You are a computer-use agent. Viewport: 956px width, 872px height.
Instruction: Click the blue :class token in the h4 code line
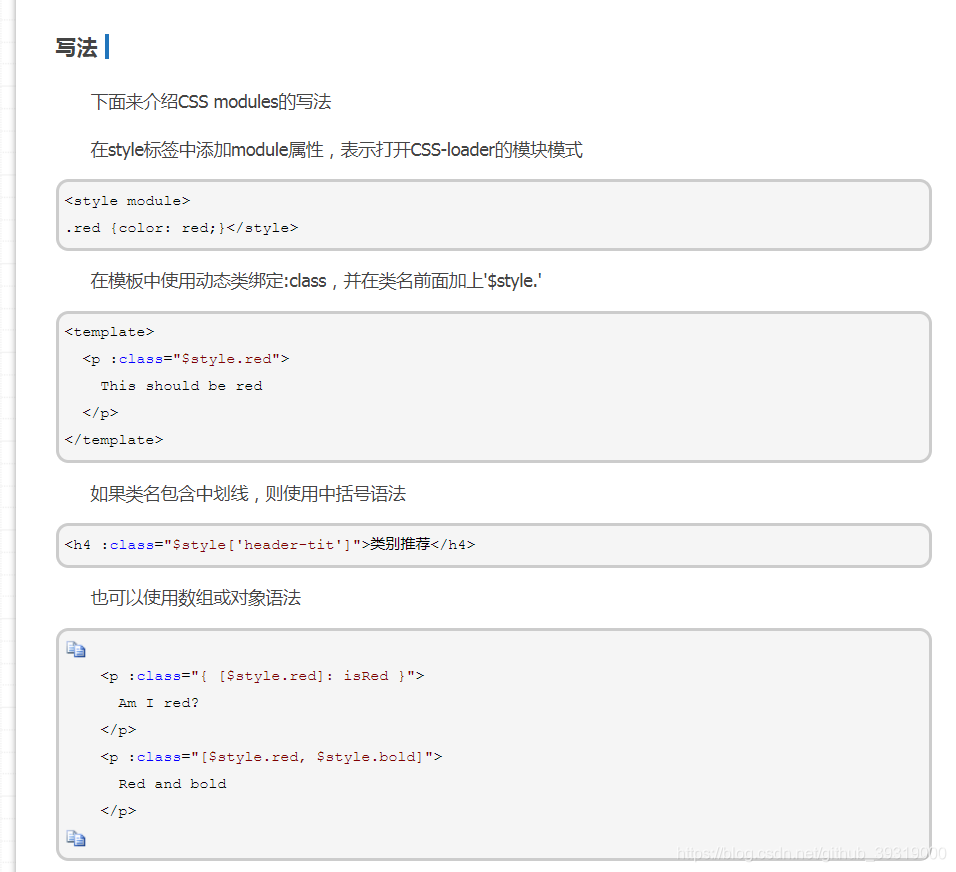coord(131,544)
